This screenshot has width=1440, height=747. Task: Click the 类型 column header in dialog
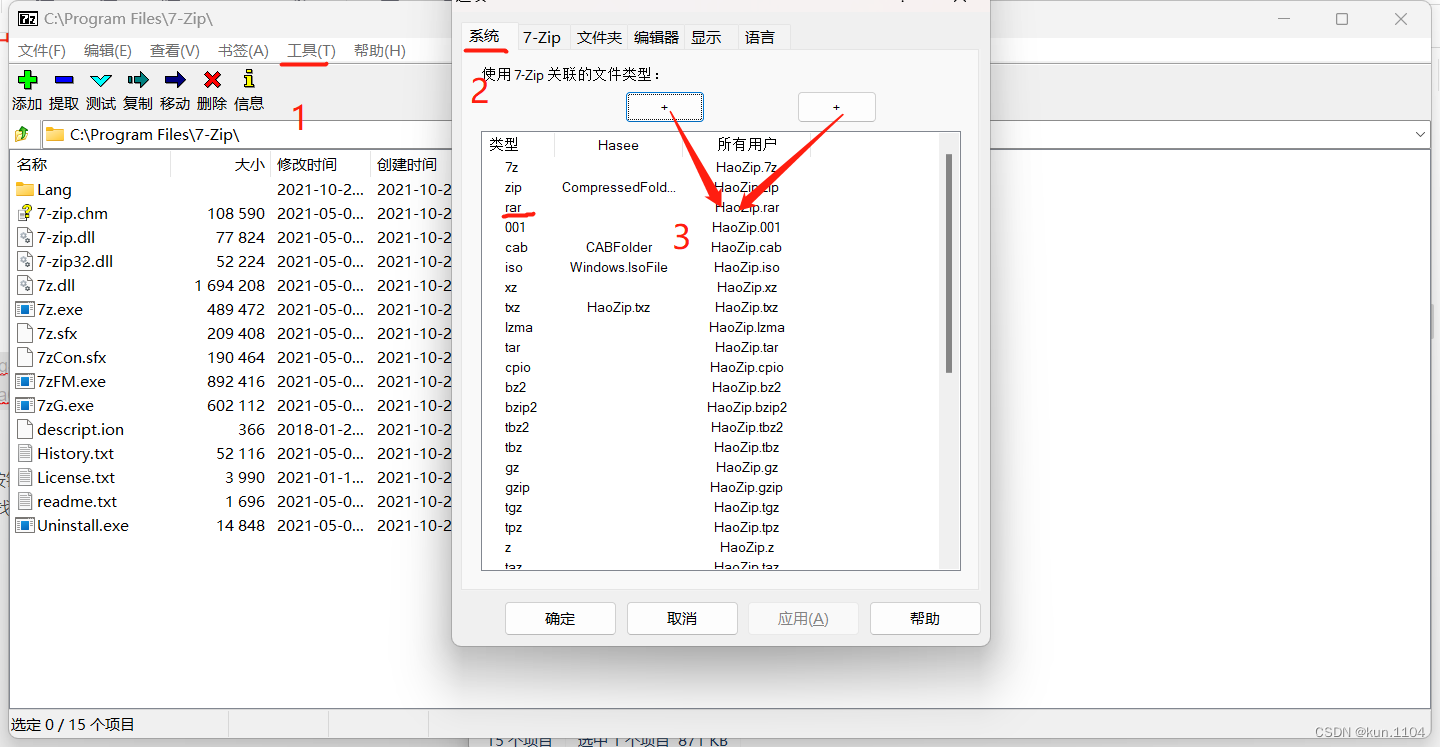[518, 145]
